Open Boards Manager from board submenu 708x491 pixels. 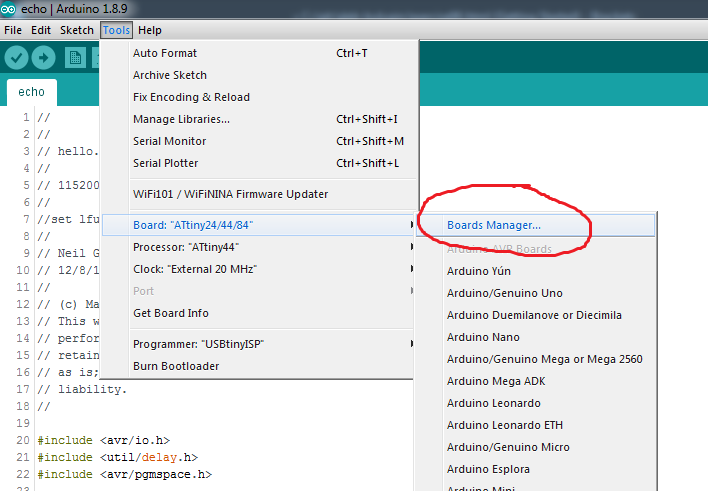536,225
